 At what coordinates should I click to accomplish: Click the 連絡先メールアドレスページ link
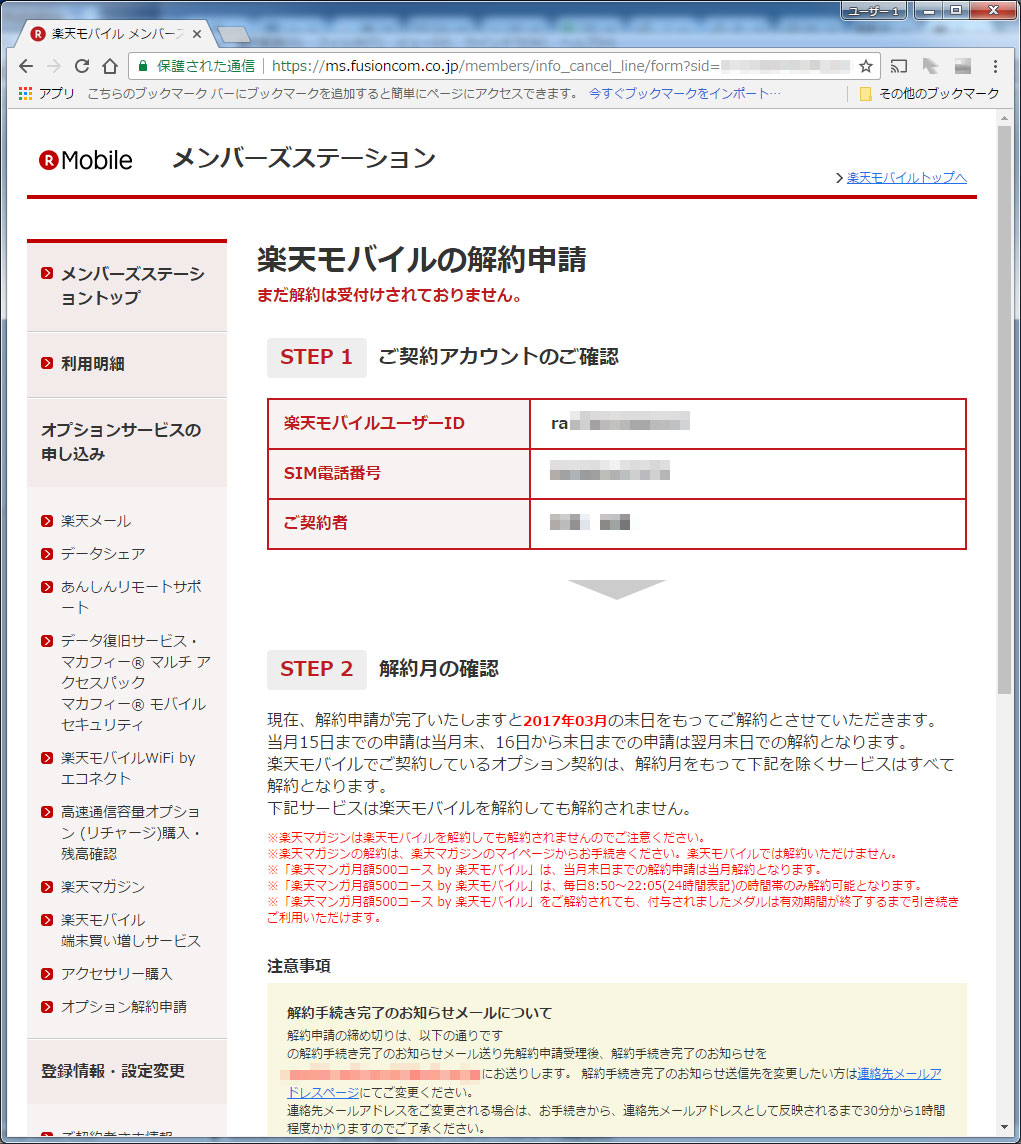pyautogui.click(x=898, y=1074)
